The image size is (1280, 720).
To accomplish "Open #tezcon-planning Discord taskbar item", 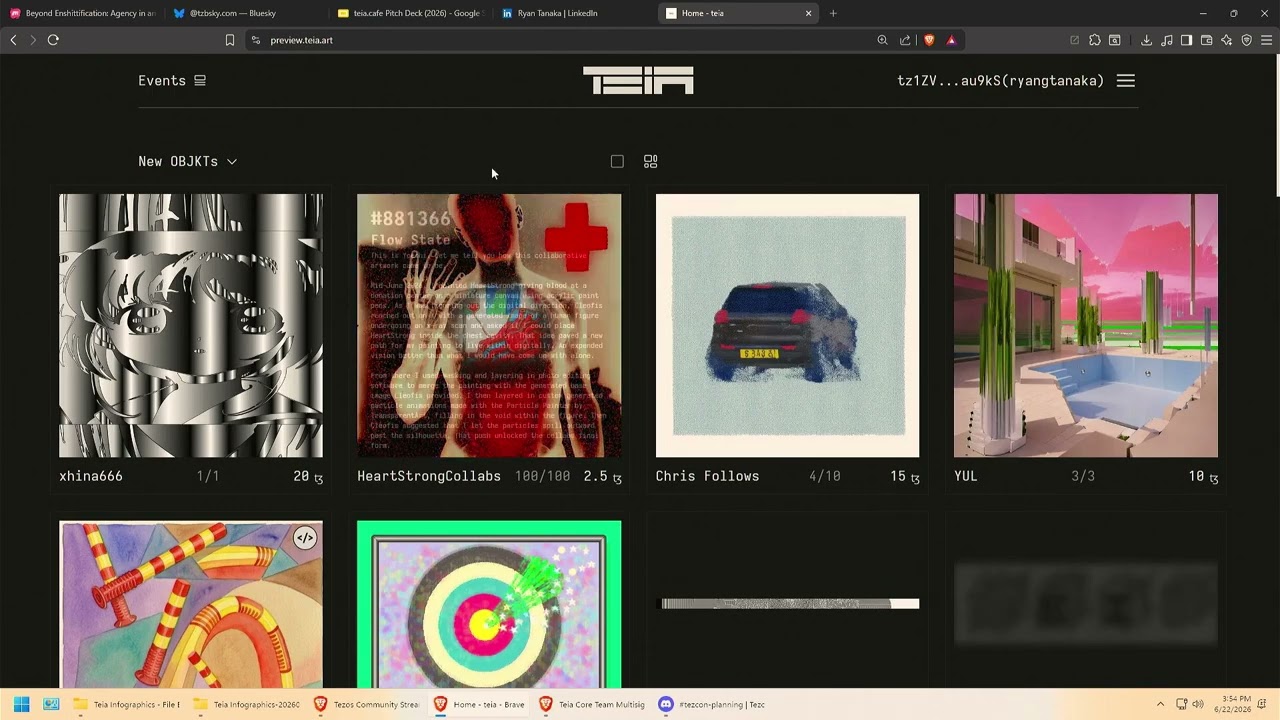I will click(x=712, y=704).
